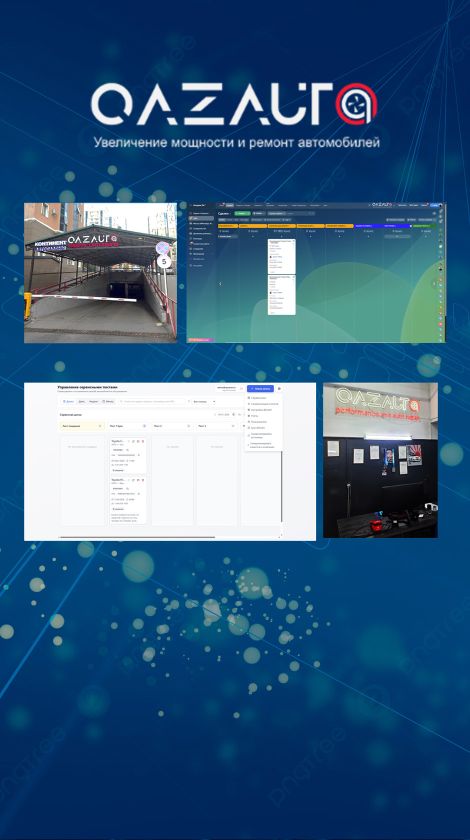Open the neon sign workshop photo
This screenshot has height=840, width=470.
pyautogui.click(x=380, y=460)
